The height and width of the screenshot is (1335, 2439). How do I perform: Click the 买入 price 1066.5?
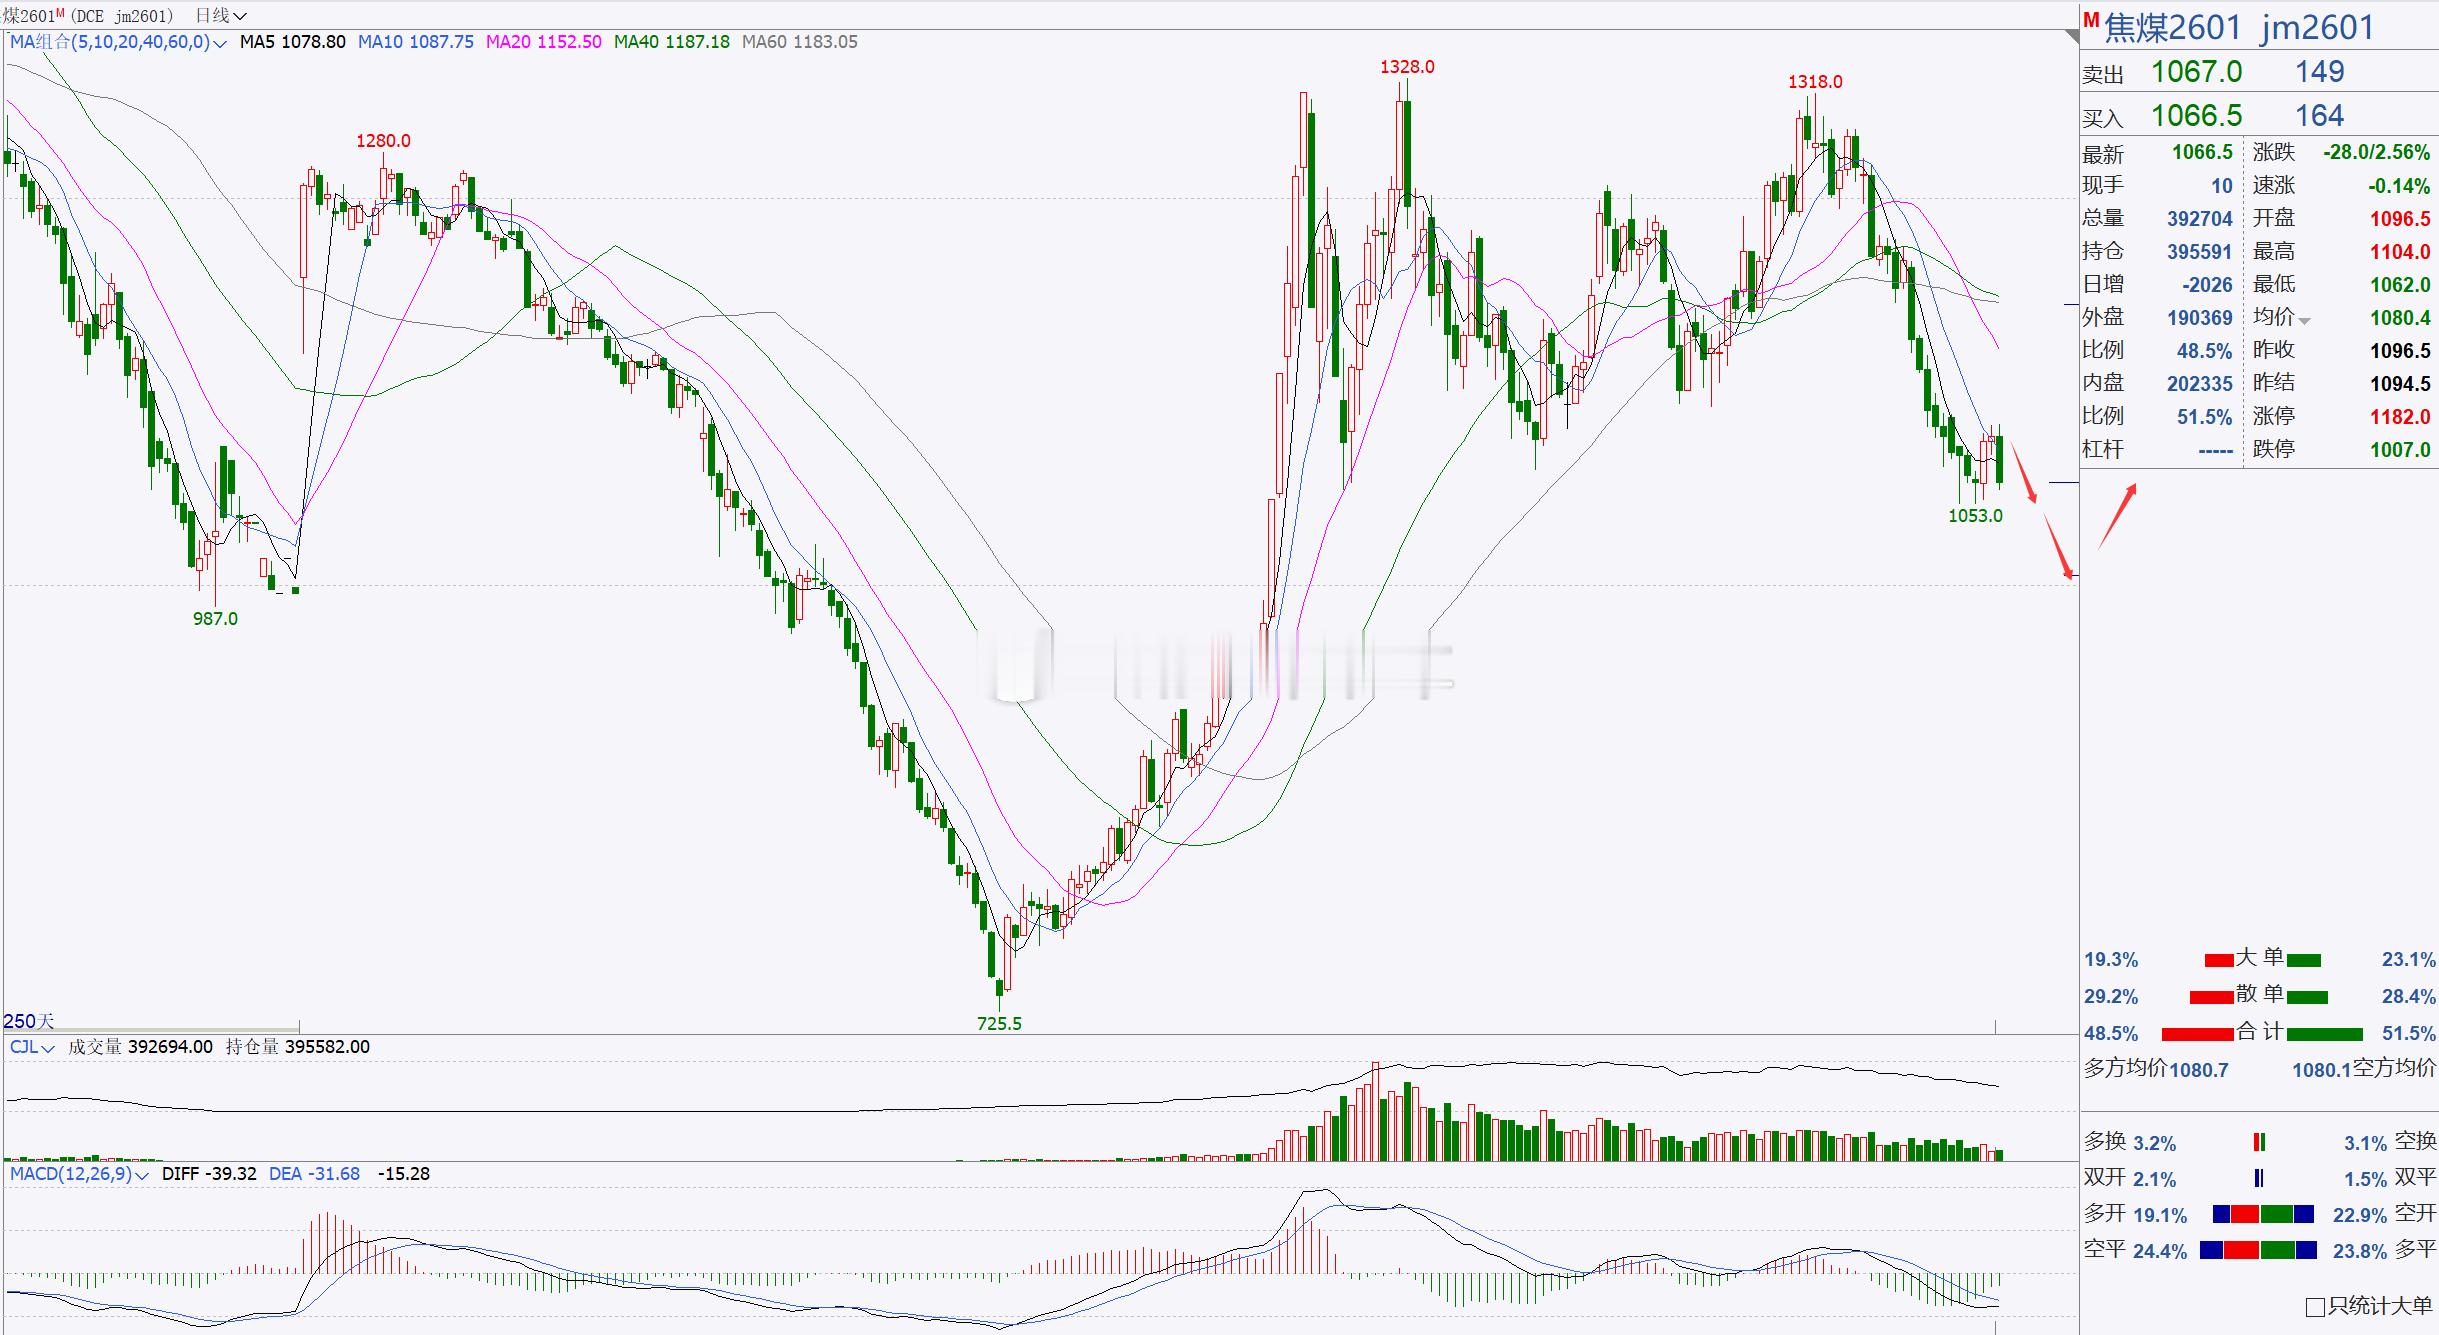click(x=2196, y=116)
